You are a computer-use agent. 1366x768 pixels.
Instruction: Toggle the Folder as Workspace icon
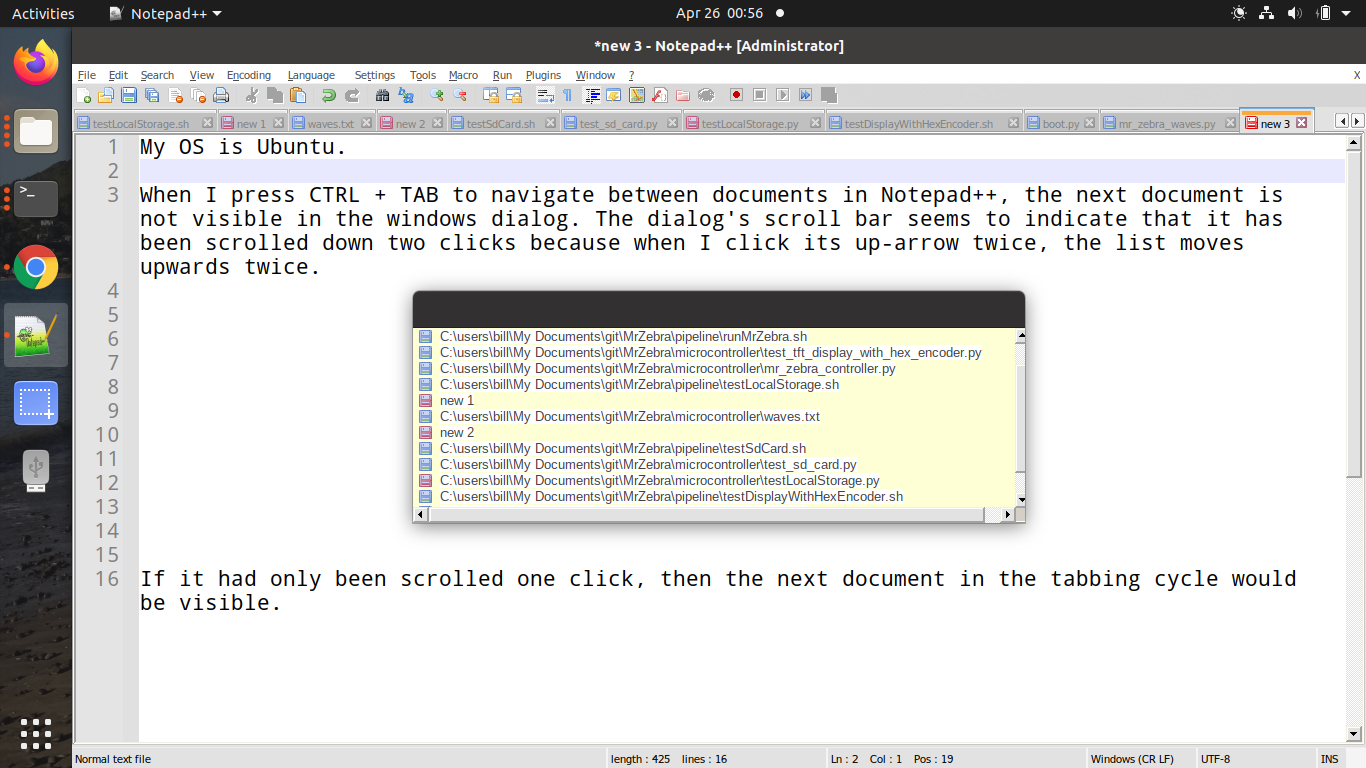pyautogui.click(x=682, y=95)
